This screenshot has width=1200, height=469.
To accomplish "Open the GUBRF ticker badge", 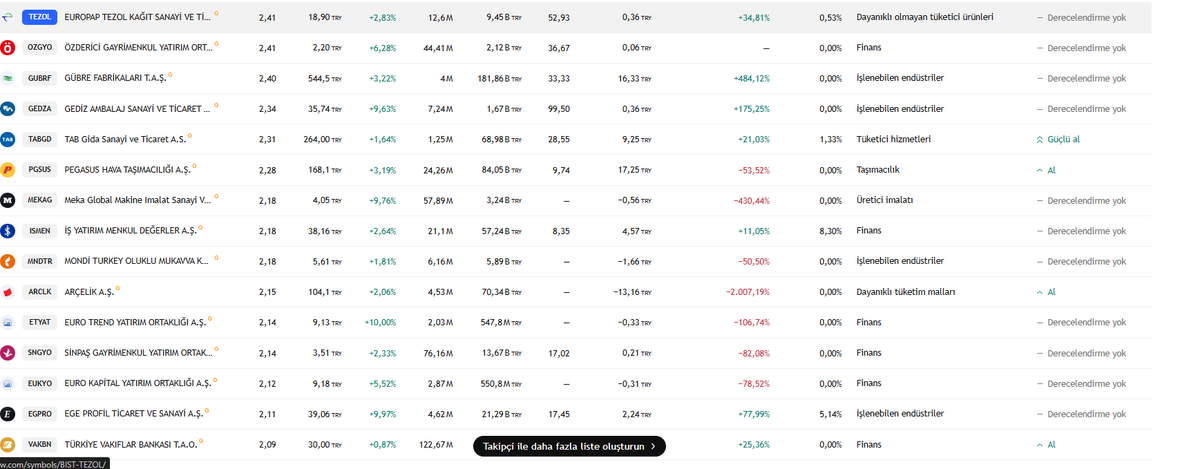I will pyautogui.click(x=40, y=78).
